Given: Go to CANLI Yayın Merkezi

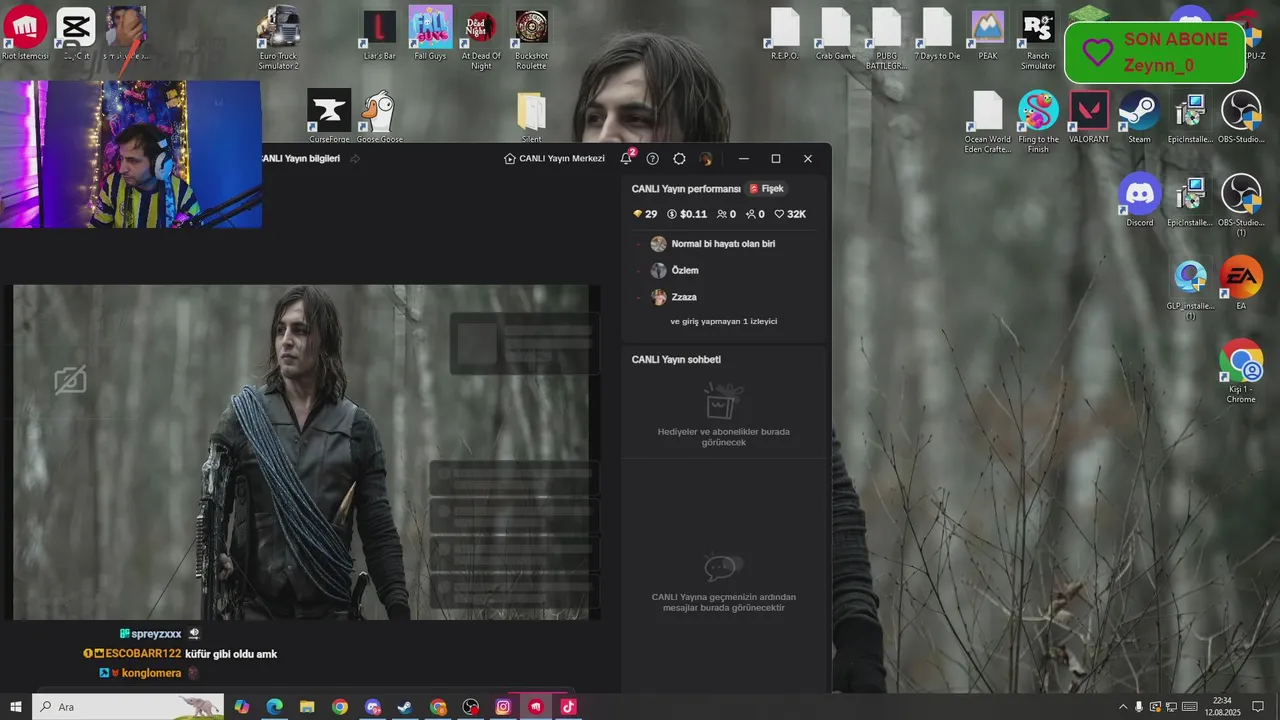Looking at the screenshot, I should pyautogui.click(x=554, y=158).
